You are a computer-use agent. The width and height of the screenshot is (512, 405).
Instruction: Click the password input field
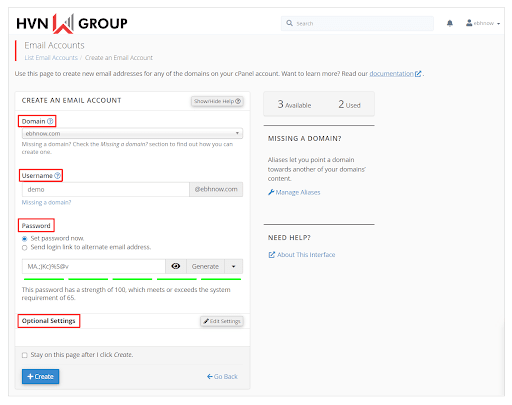pyautogui.click(x=94, y=266)
